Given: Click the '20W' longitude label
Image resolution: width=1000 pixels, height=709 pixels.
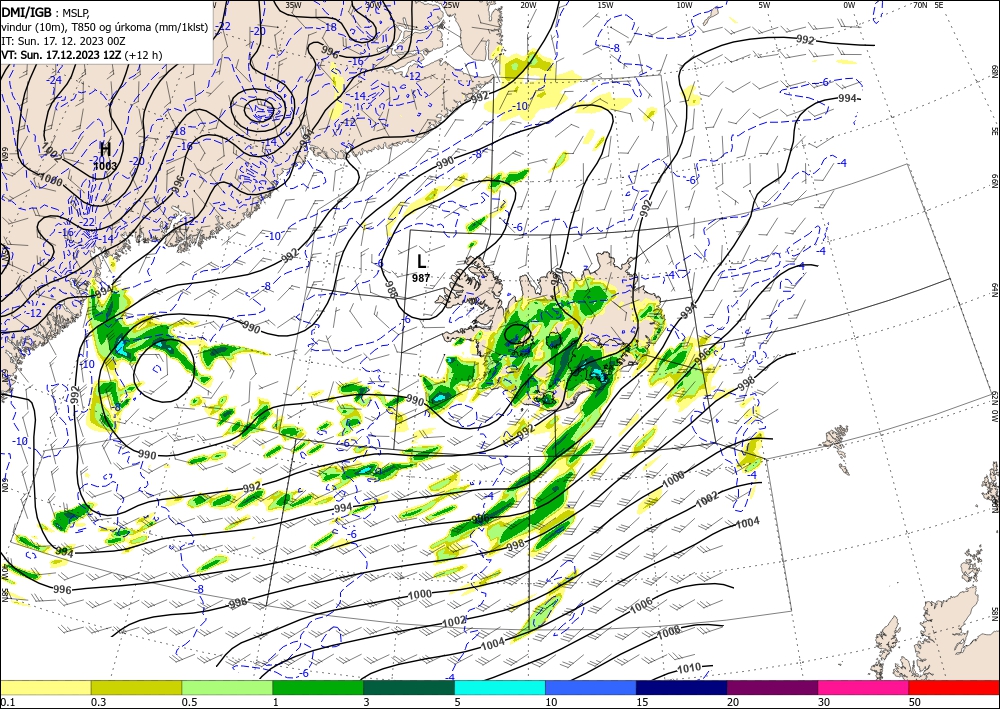Looking at the screenshot, I should 528,5.
